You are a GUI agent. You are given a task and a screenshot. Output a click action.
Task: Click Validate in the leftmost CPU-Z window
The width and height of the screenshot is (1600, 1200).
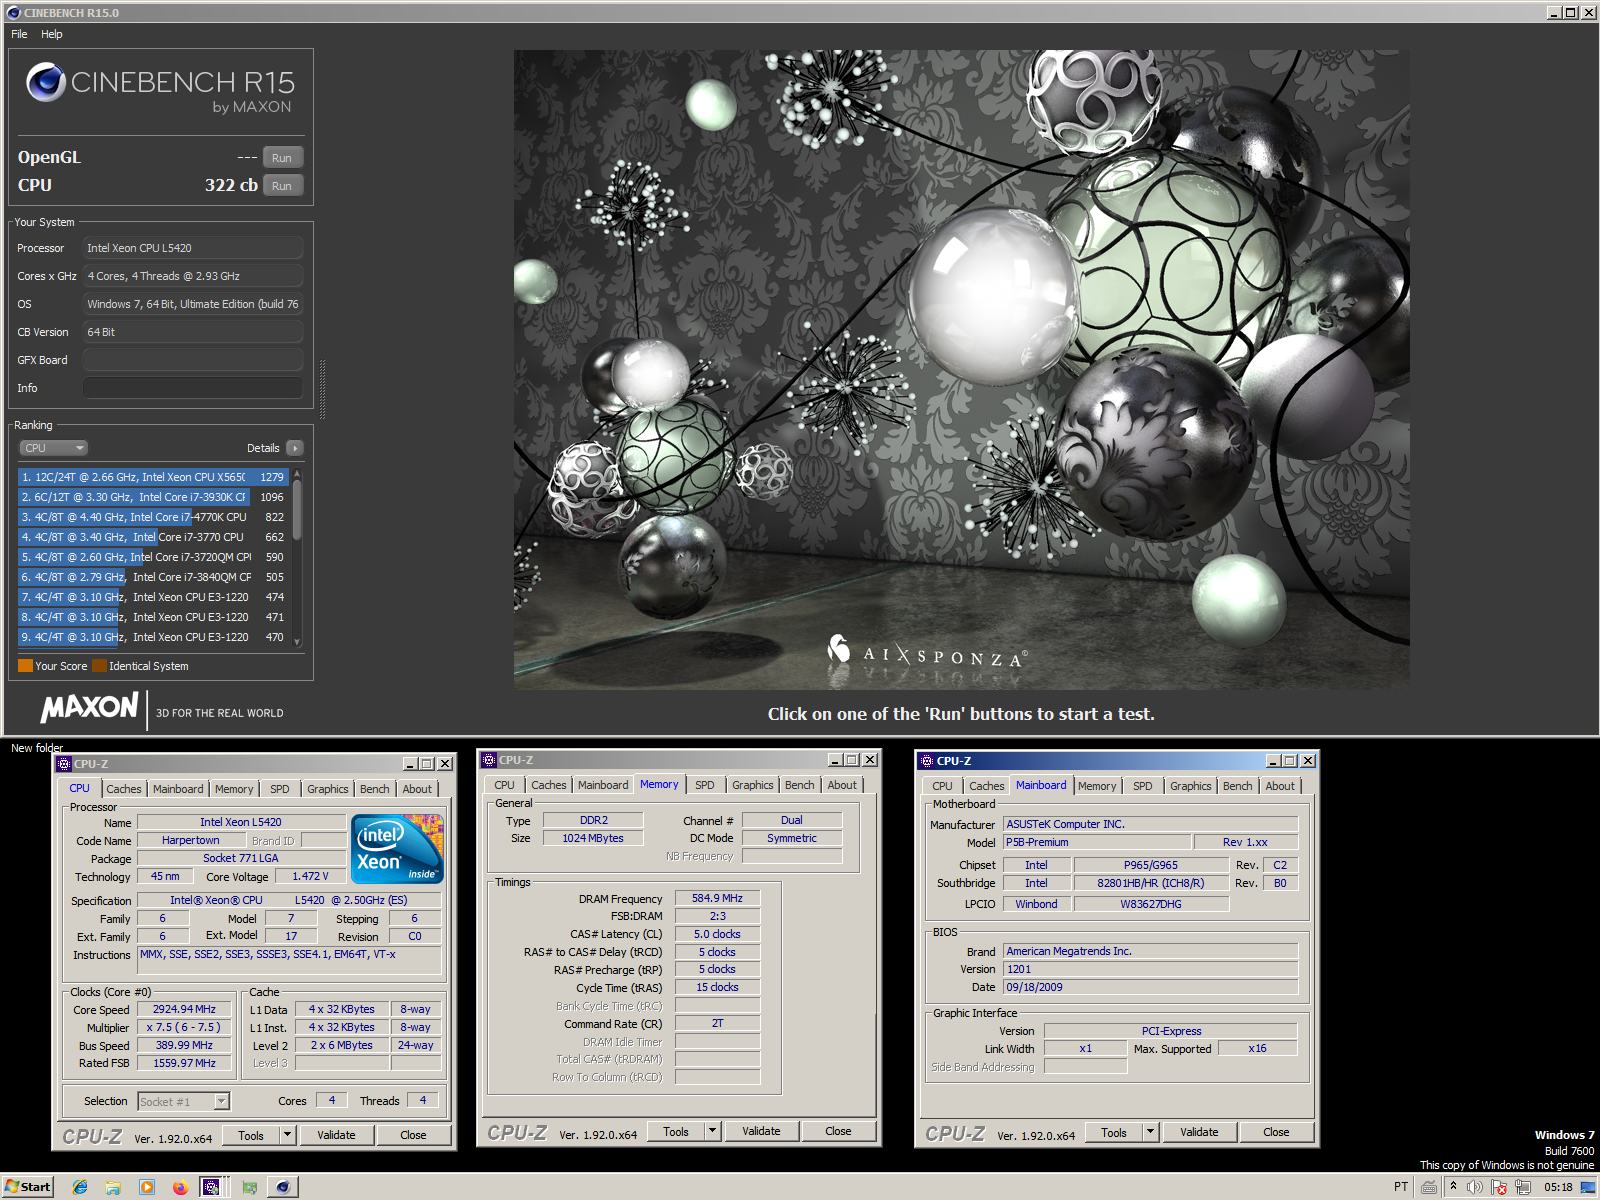click(336, 1135)
